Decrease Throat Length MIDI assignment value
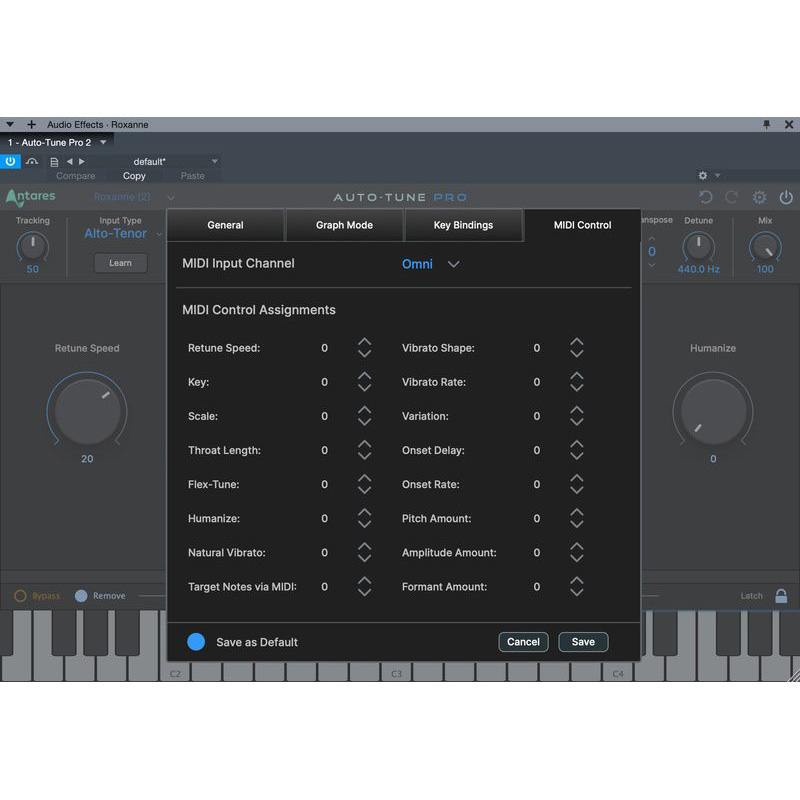Image resolution: width=800 pixels, height=800 pixels. [x=364, y=456]
